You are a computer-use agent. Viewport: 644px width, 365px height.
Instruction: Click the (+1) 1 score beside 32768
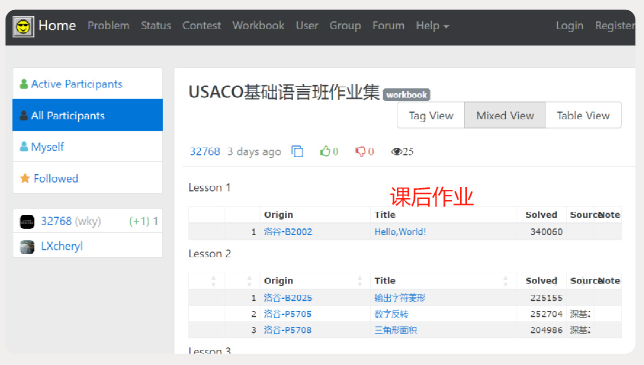(143, 221)
